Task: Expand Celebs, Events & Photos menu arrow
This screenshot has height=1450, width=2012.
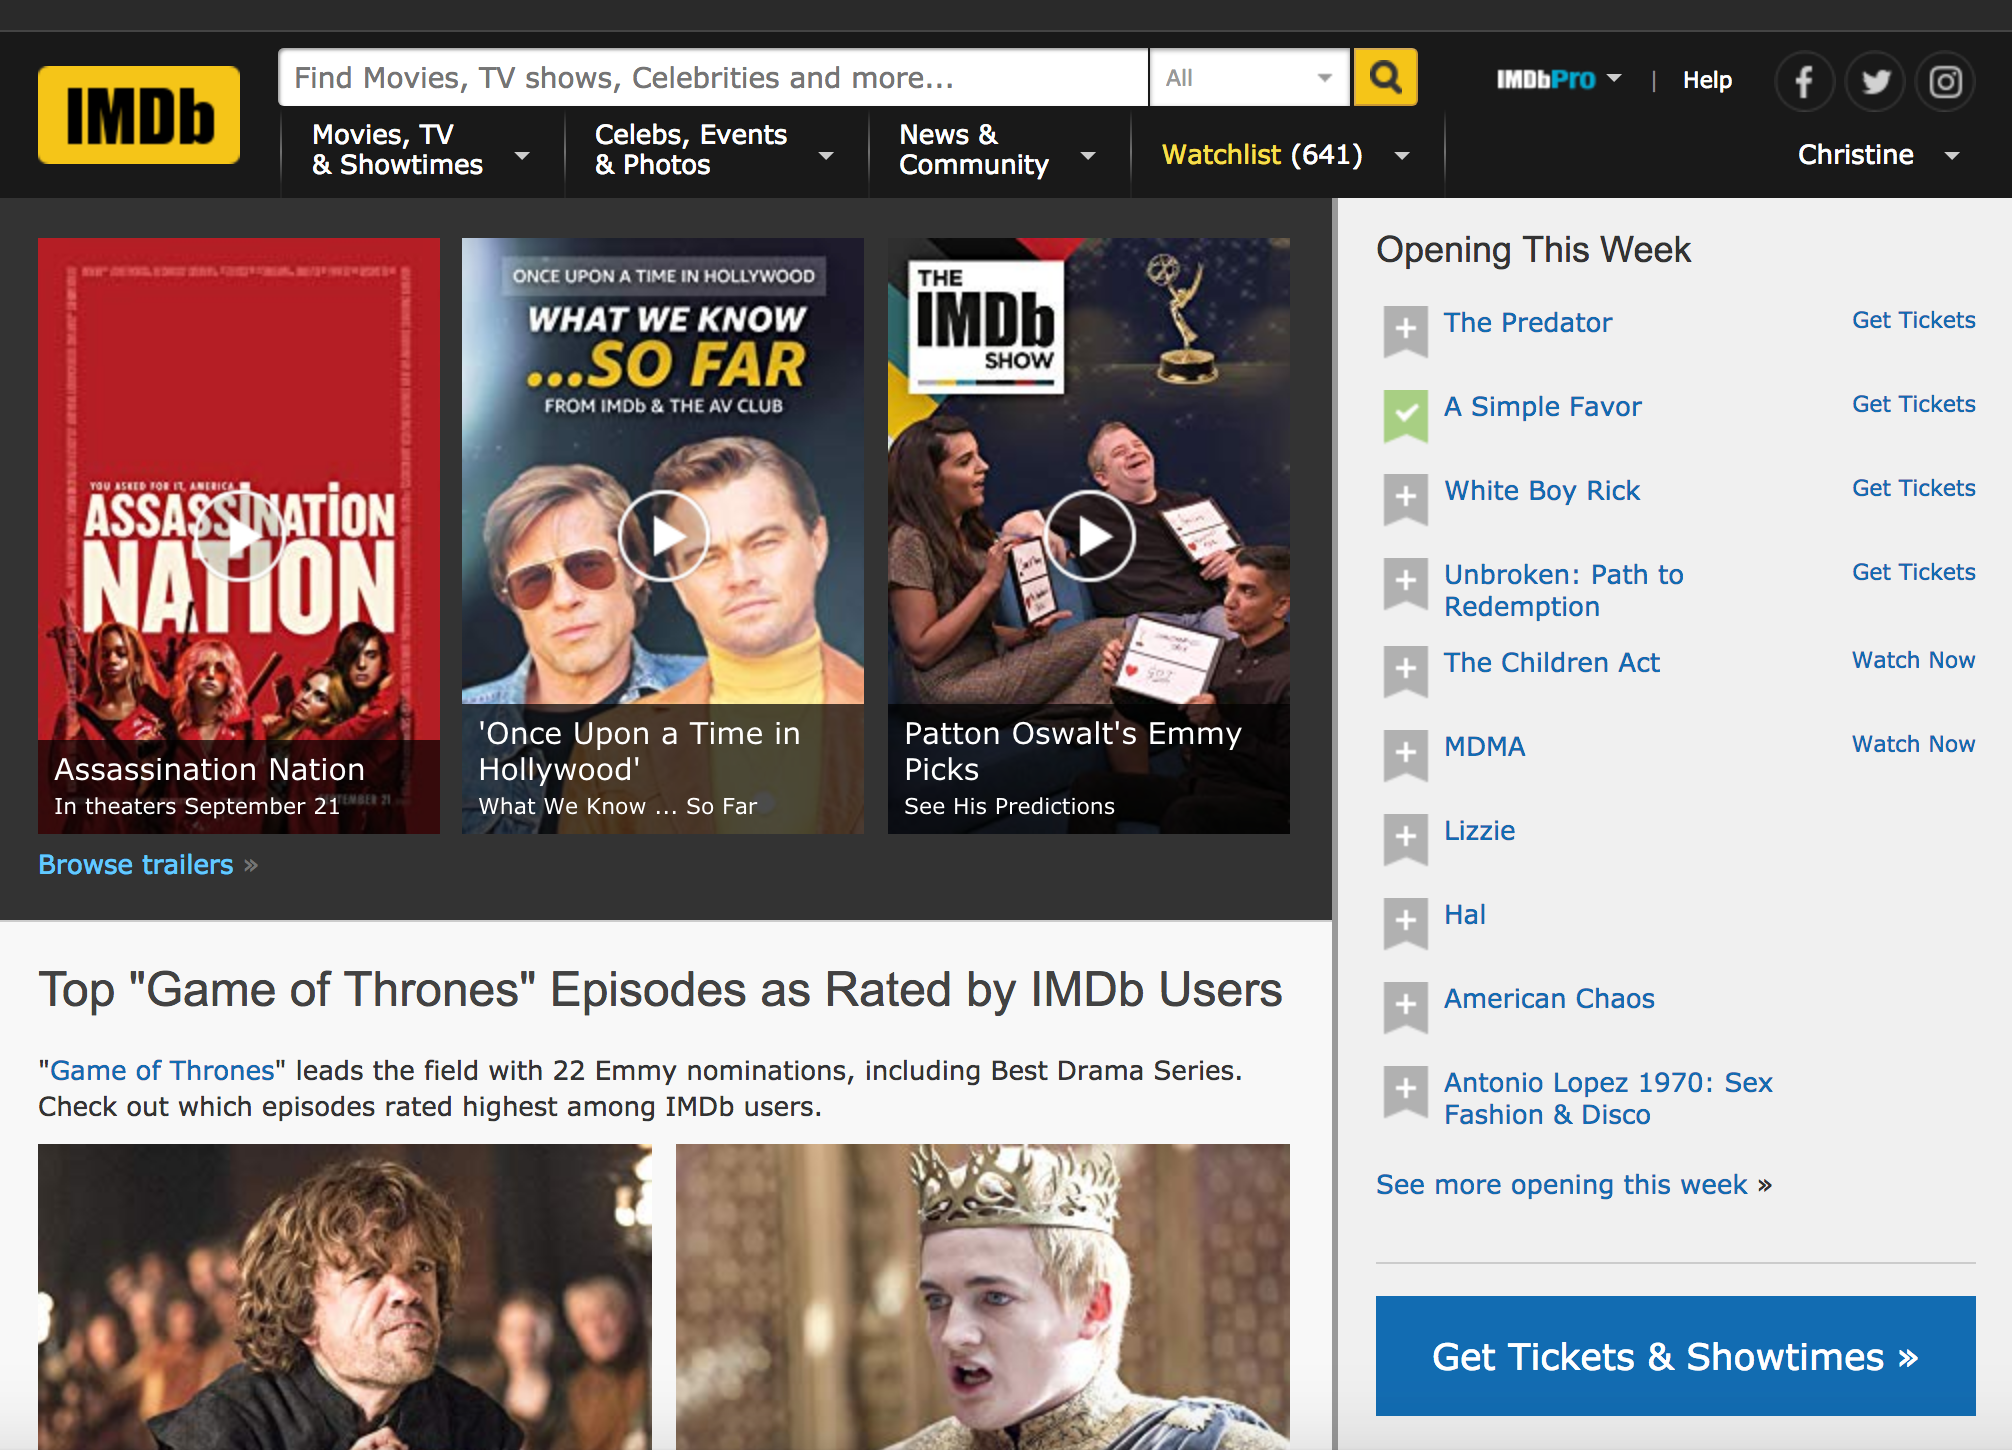Action: coord(826,156)
